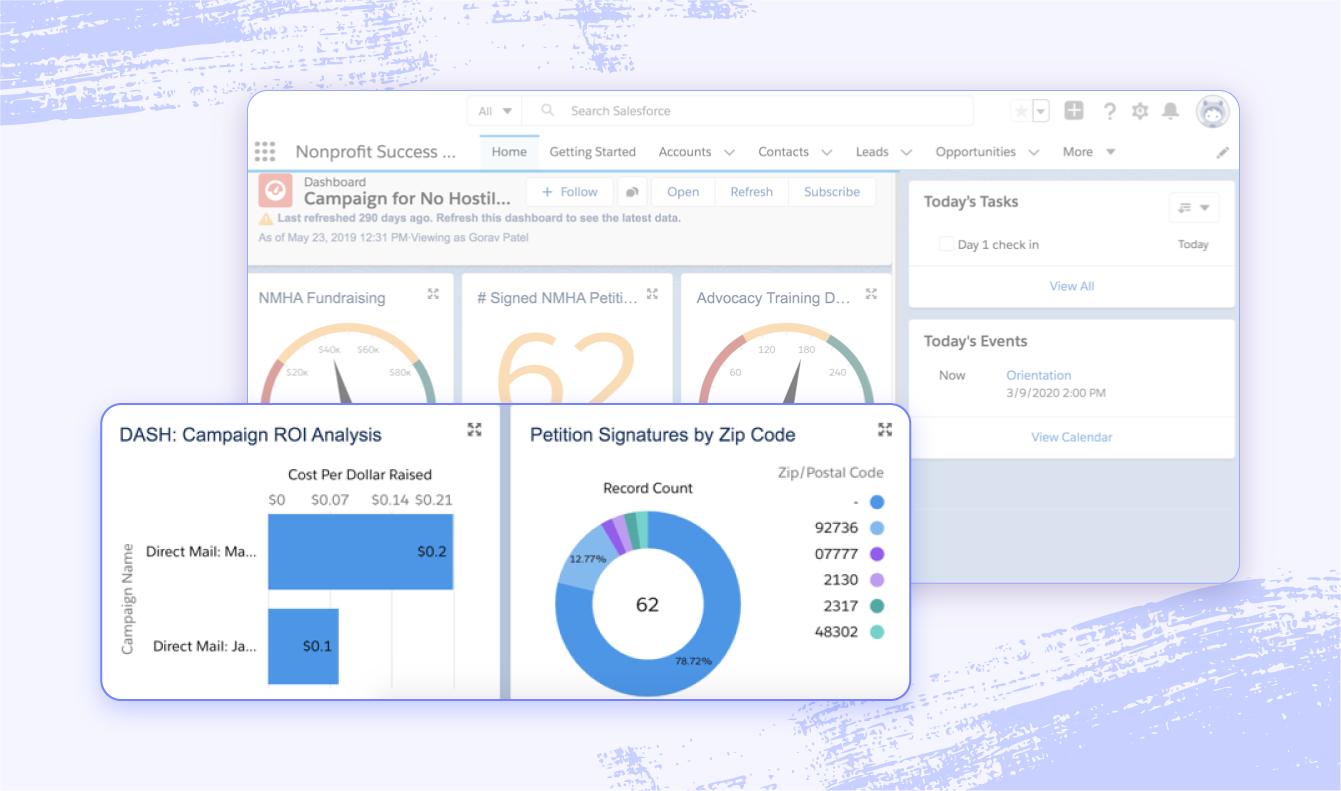
Task: Check the Day 1 check in checkbox
Action: tap(946, 244)
